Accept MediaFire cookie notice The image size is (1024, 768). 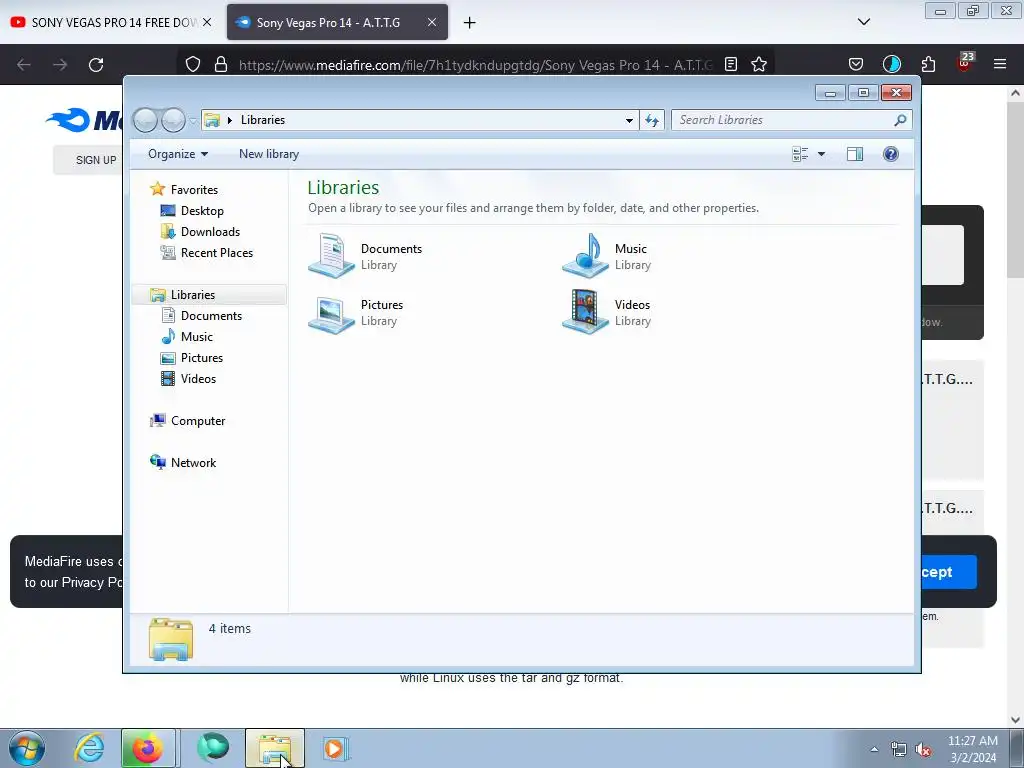[948, 572]
